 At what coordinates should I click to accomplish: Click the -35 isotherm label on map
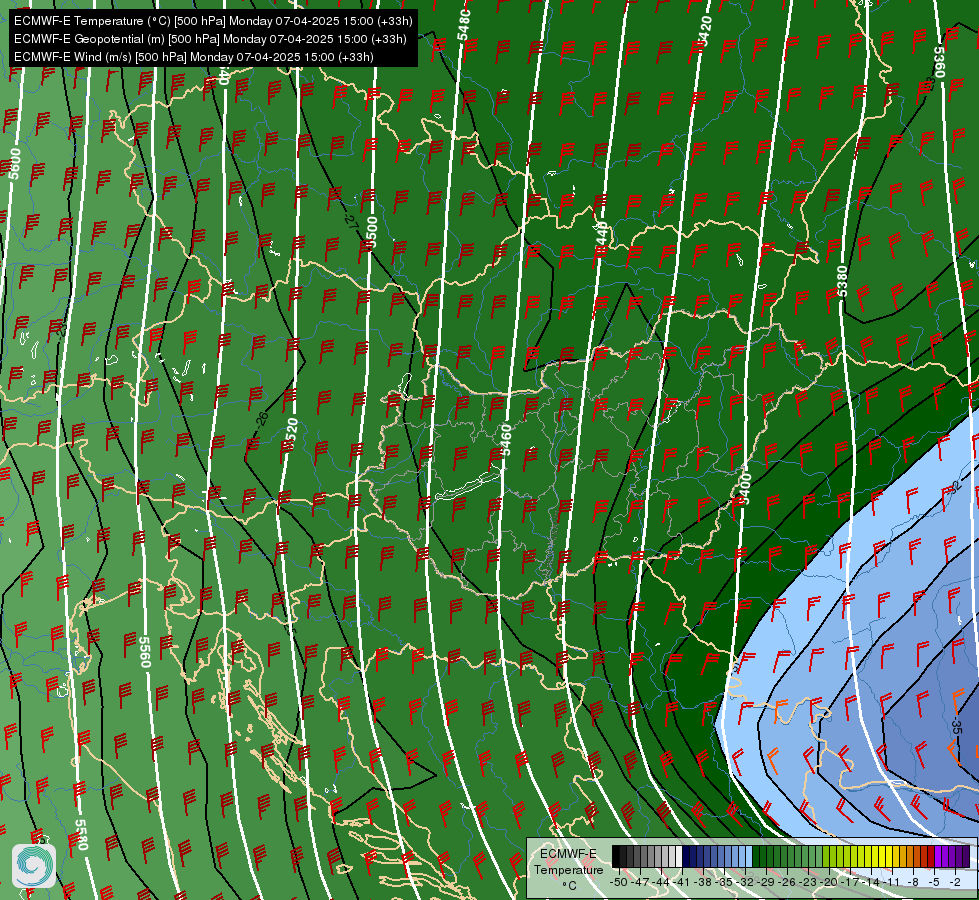[x=957, y=726]
